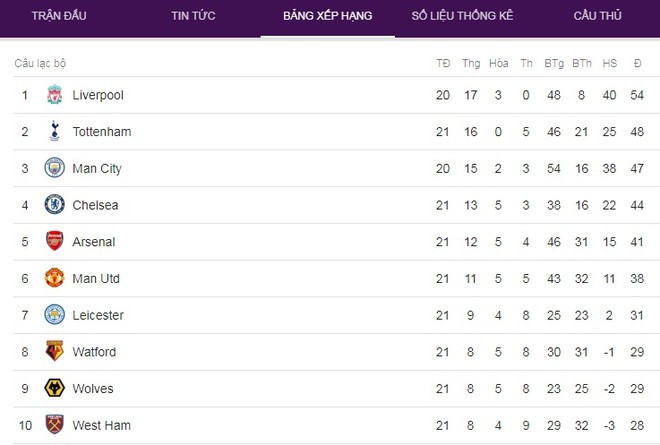This screenshot has height=445, width=660.
Task: Click the Liverpool club crest
Action: point(54,95)
